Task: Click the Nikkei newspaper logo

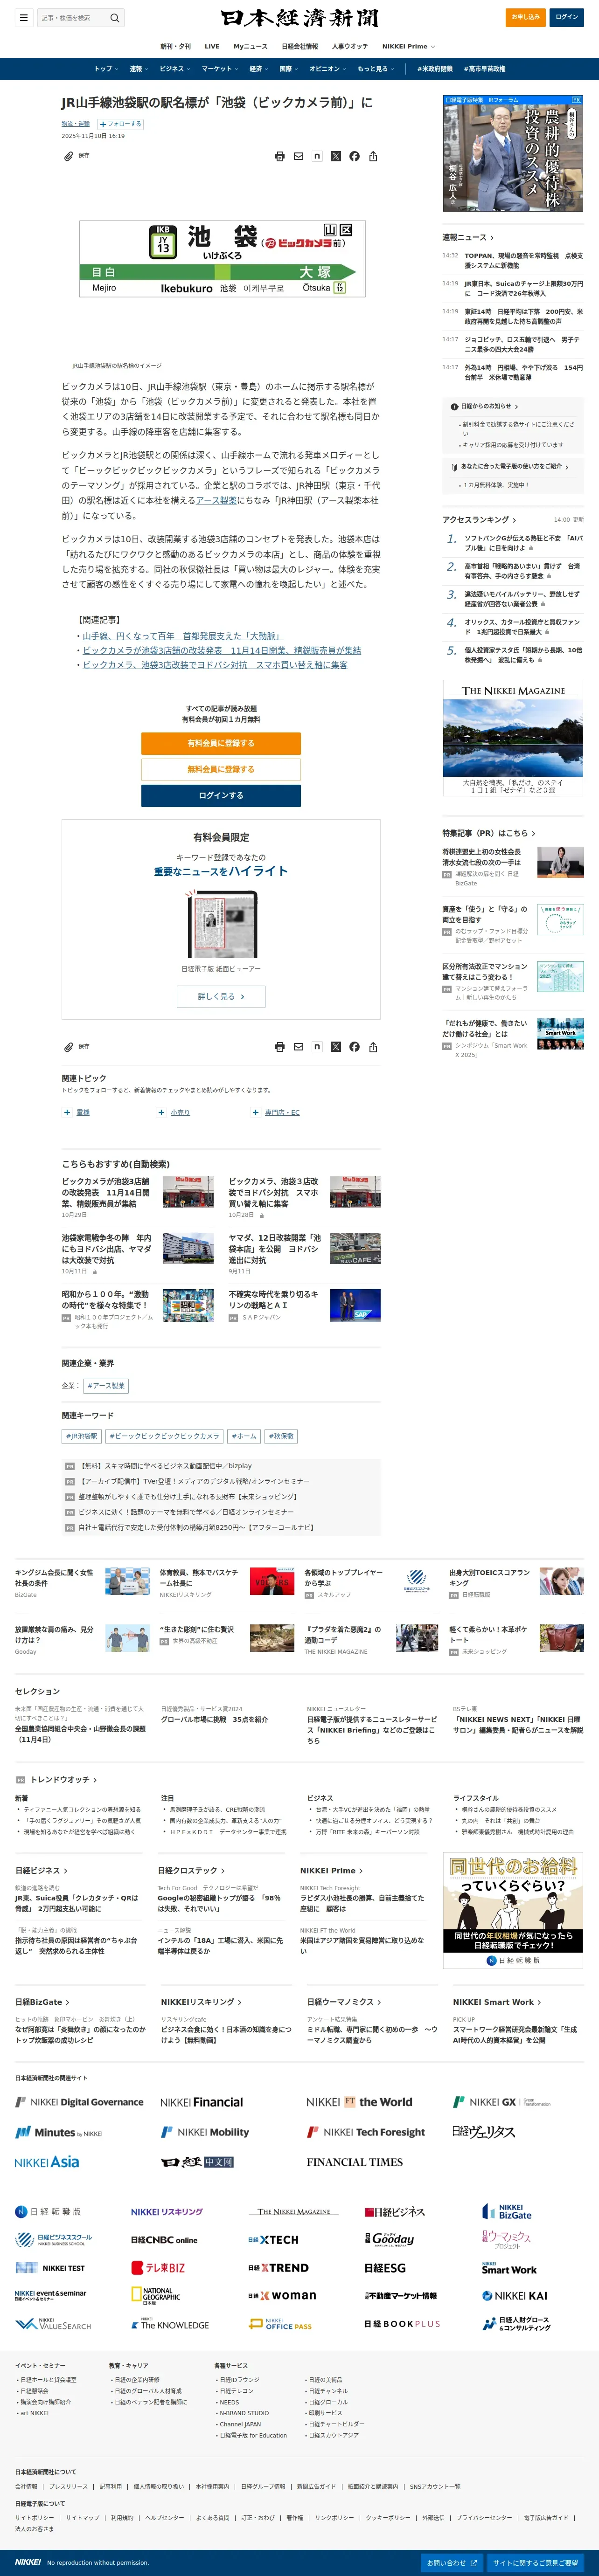Action: pos(300,18)
